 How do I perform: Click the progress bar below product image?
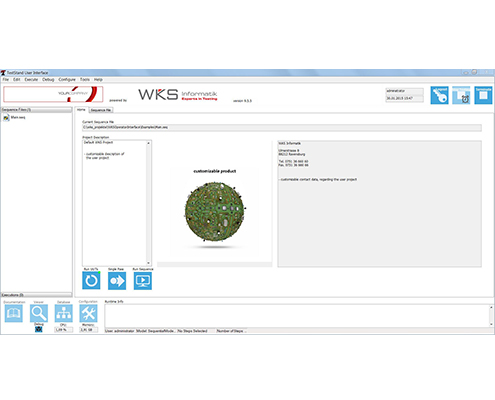coord(215,264)
